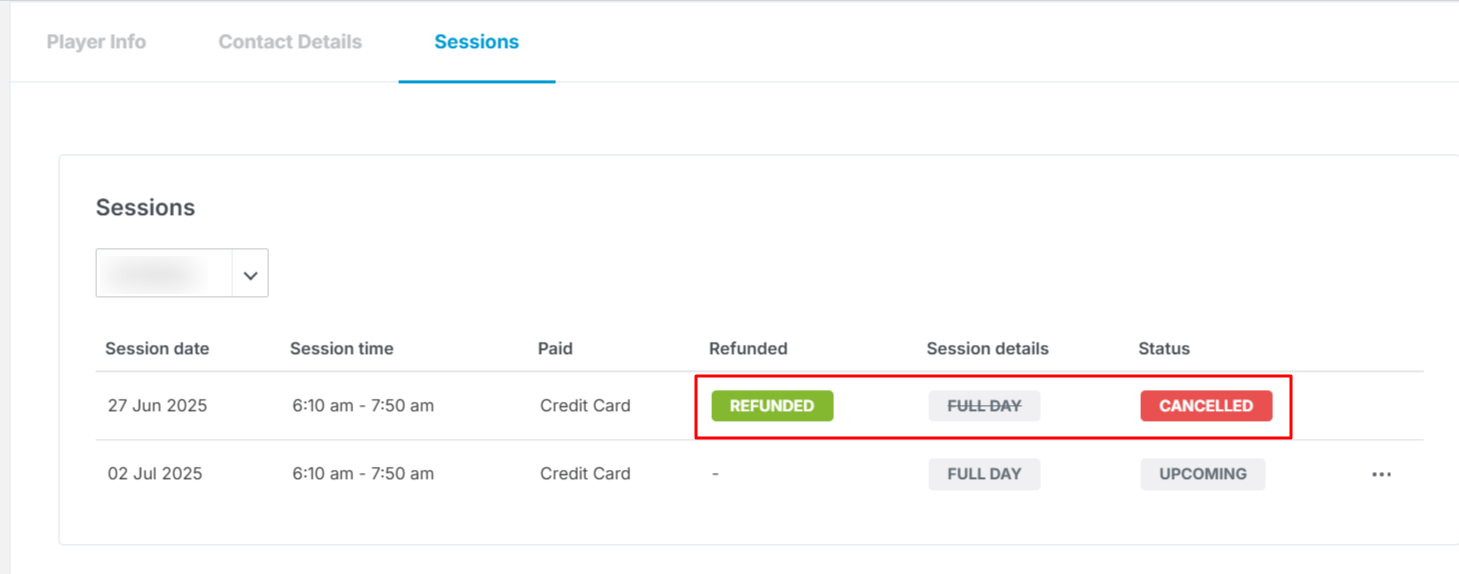
Task: Expand the sessions filter dropdown arrow
Action: (x=250, y=273)
